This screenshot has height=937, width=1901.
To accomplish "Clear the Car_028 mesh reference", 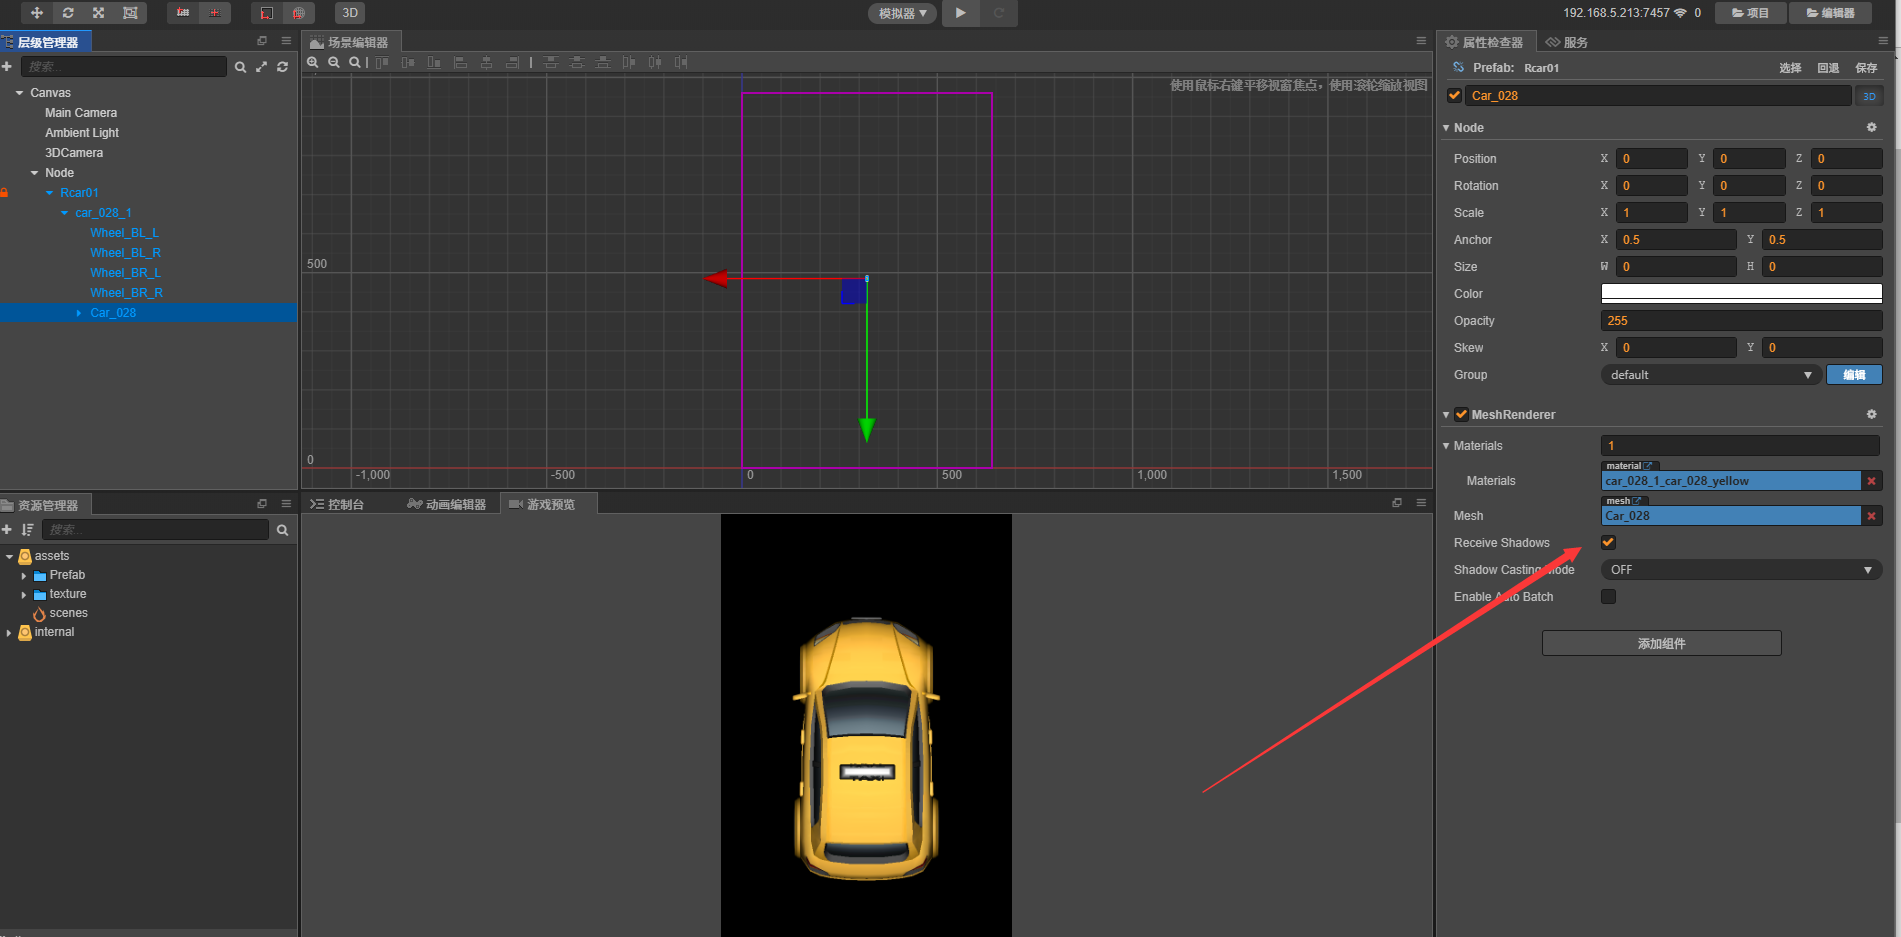I will coord(1871,516).
